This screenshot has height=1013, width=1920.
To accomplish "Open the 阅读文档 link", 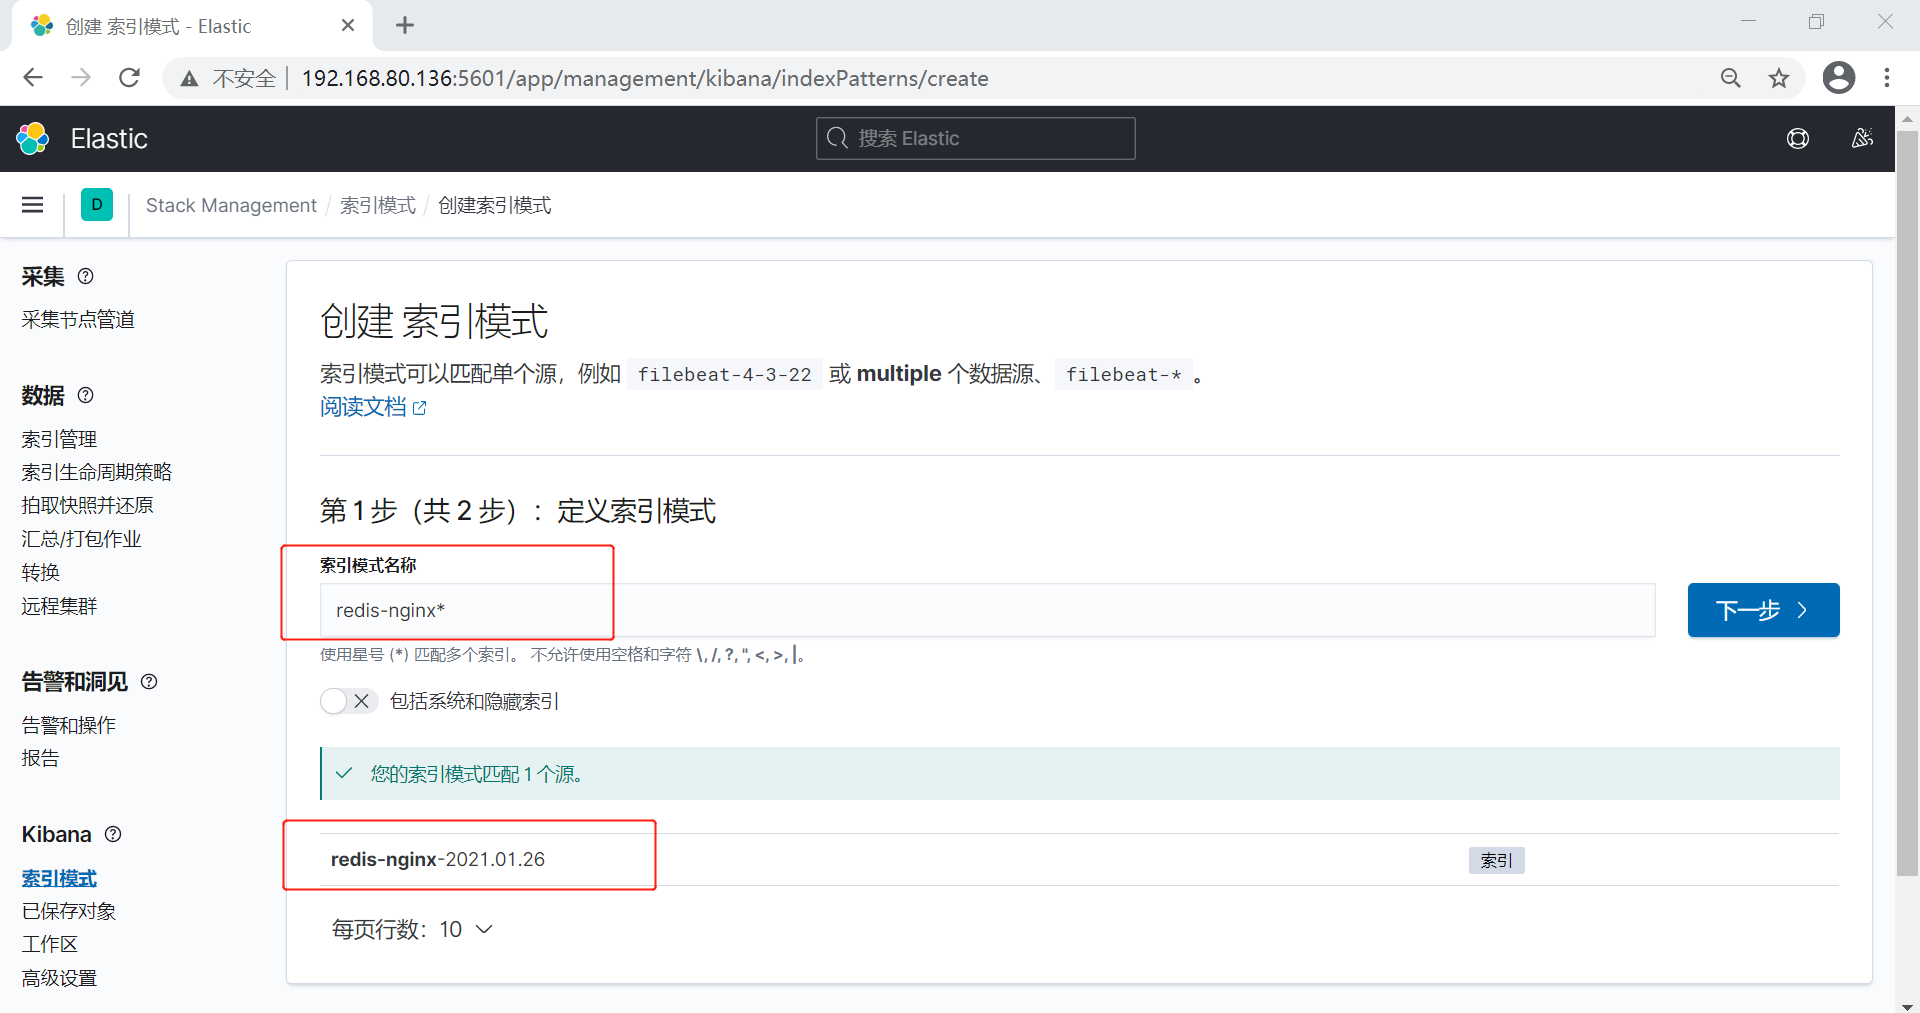I will click(373, 407).
